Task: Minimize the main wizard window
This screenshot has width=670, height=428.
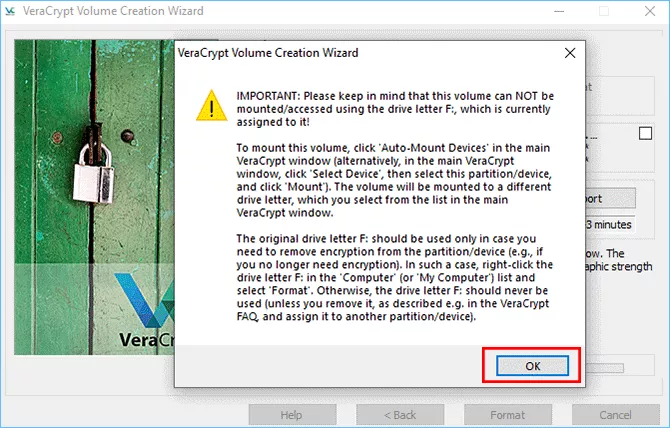Action: 559,11
